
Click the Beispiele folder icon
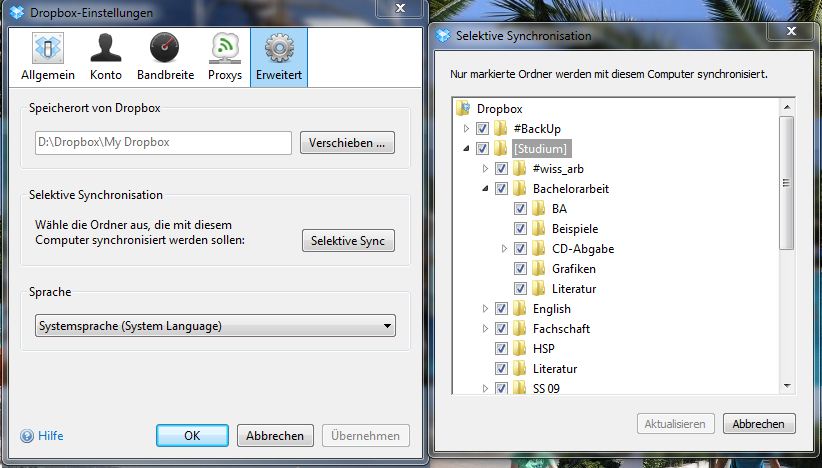click(538, 228)
